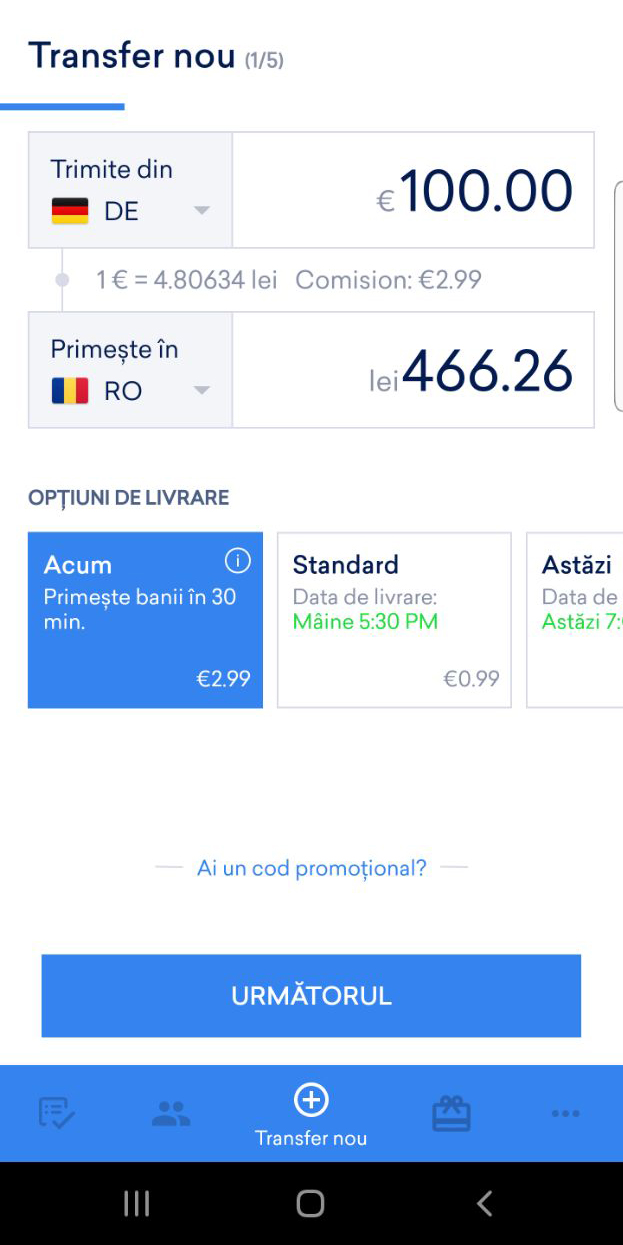Tap the info icon on Acum card
Image resolution: width=623 pixels, height=1245 pixels.
pos(238,562)
